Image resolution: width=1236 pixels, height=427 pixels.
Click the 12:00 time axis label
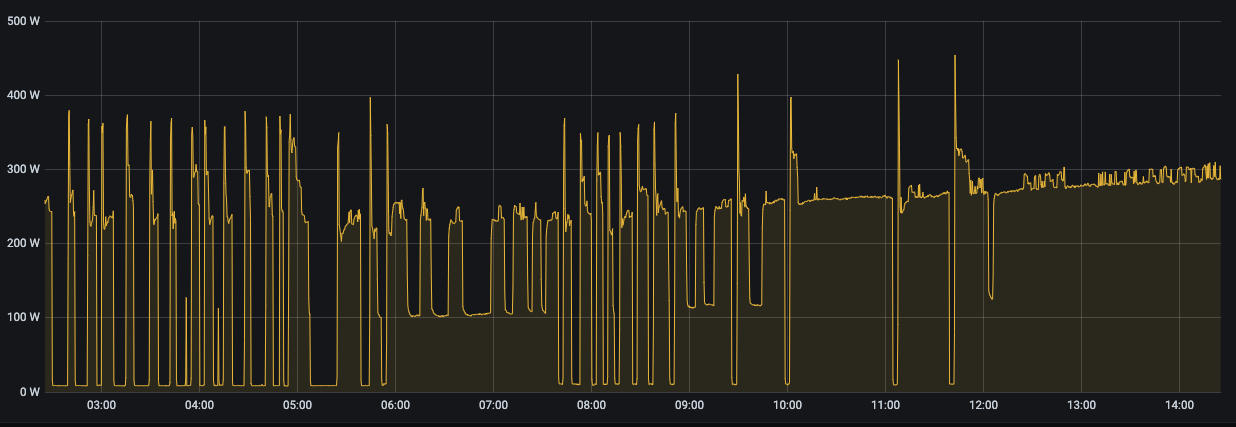[x=984, y=405]
